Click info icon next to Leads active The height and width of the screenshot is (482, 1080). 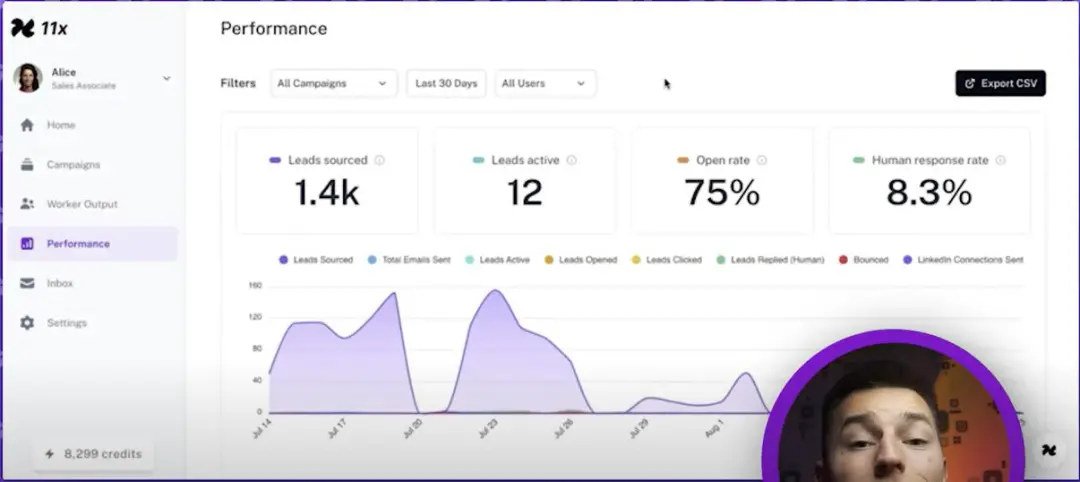tap(571, 160)
